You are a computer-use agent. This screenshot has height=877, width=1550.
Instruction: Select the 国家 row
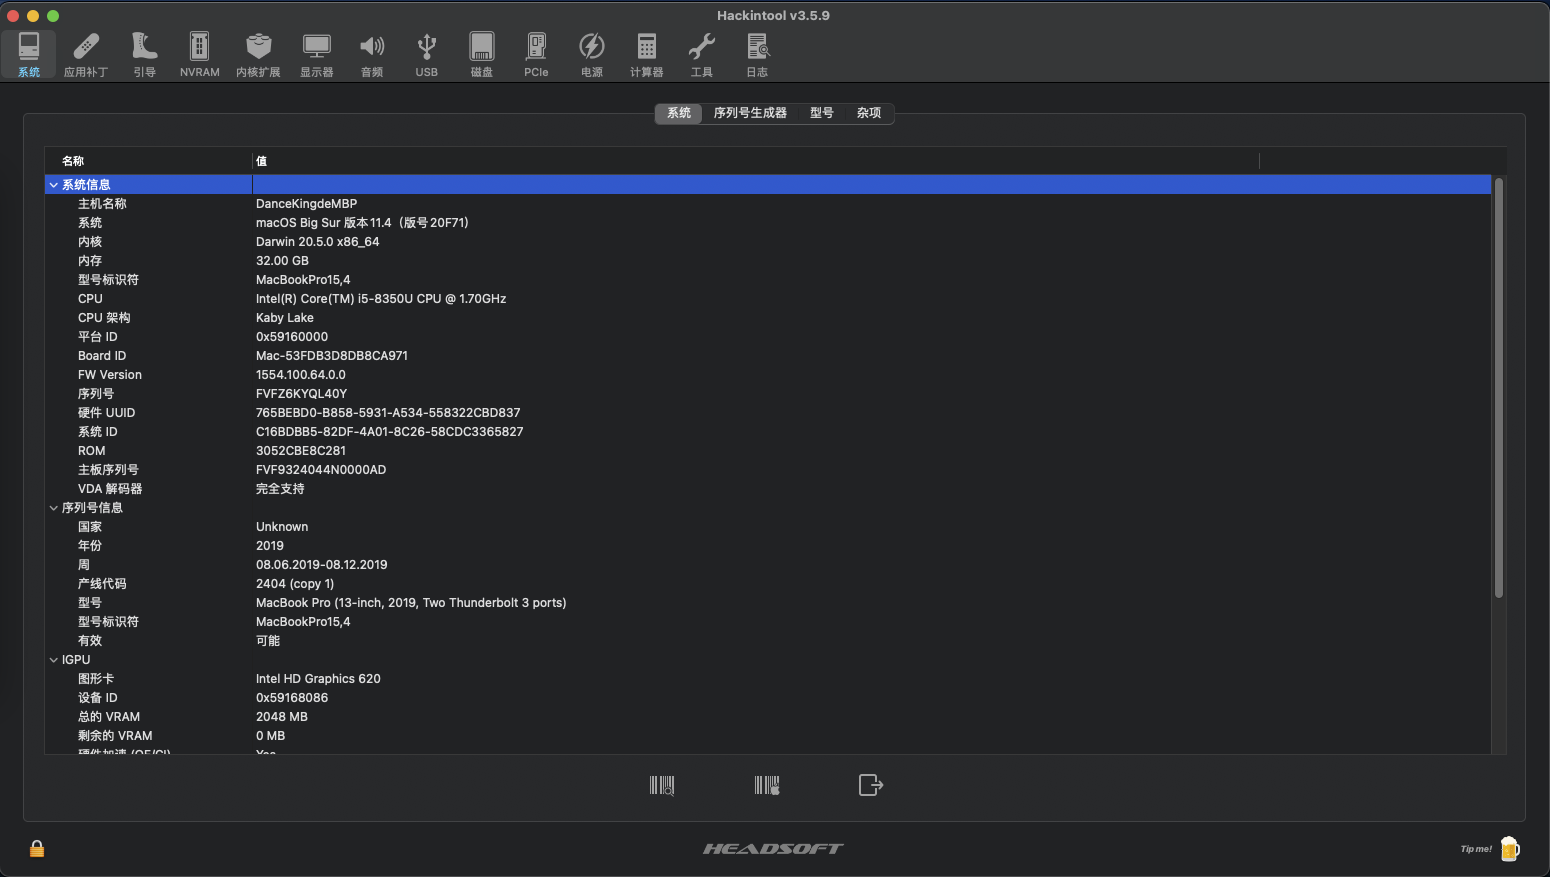tap(768, 527)
